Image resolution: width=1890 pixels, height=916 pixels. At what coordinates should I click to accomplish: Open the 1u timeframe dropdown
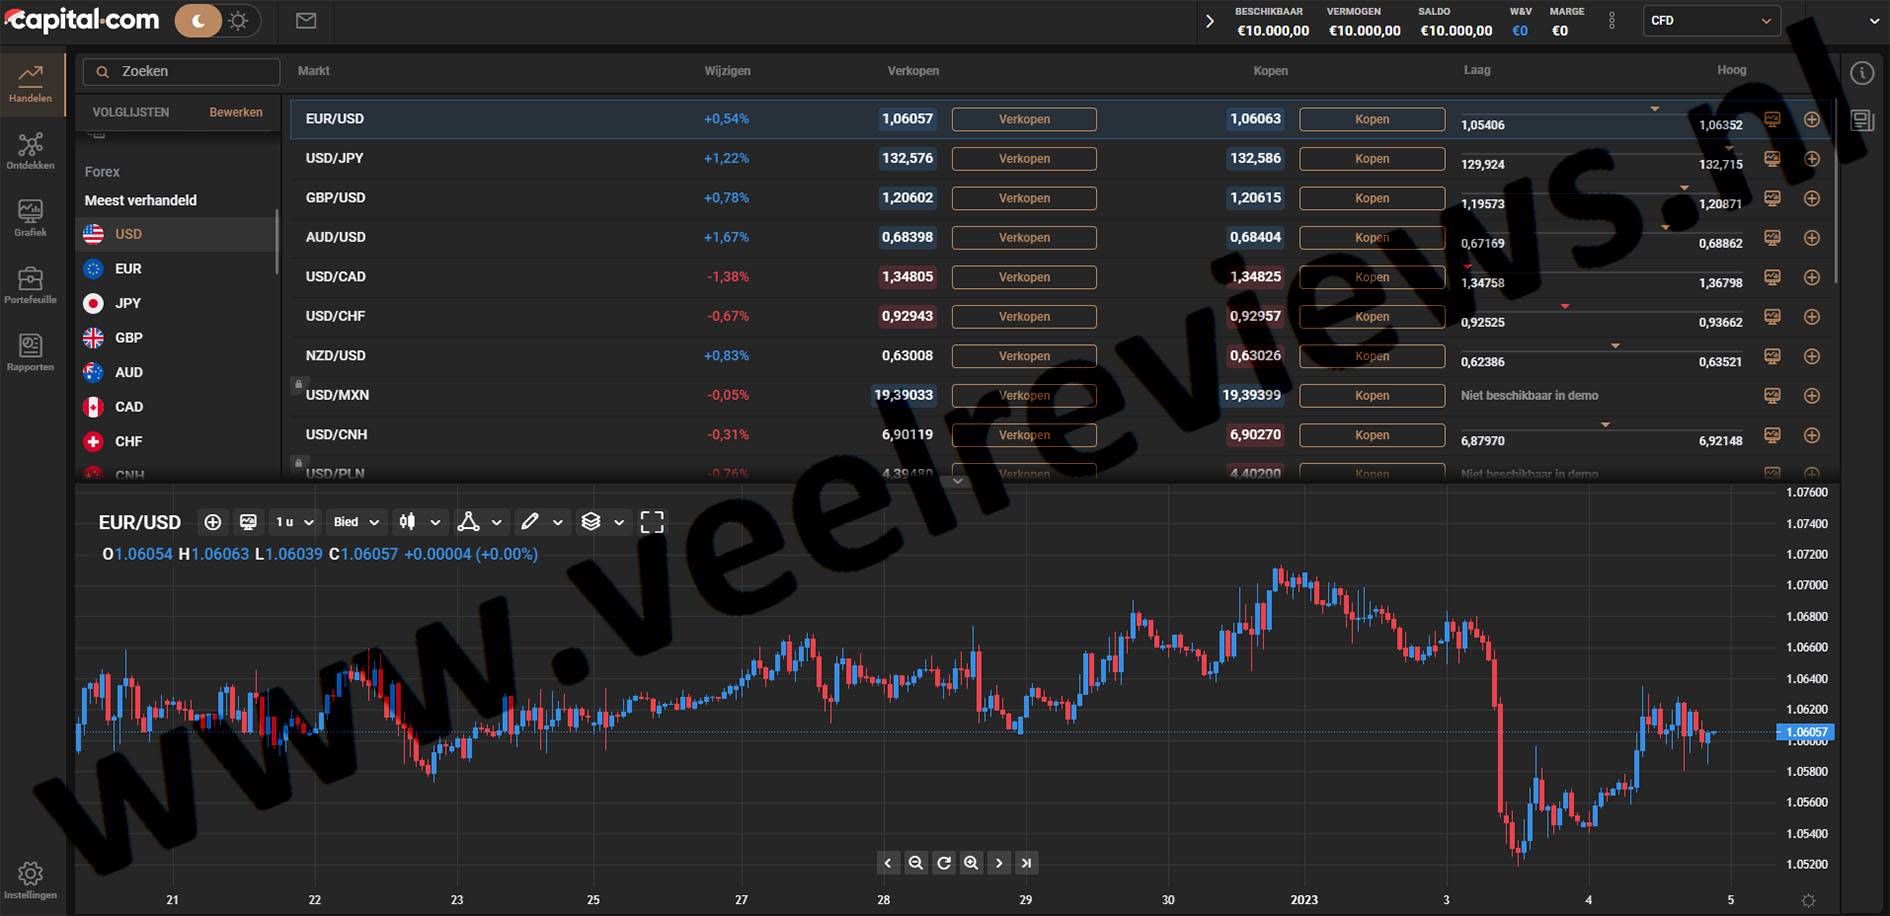click(294, 522)
